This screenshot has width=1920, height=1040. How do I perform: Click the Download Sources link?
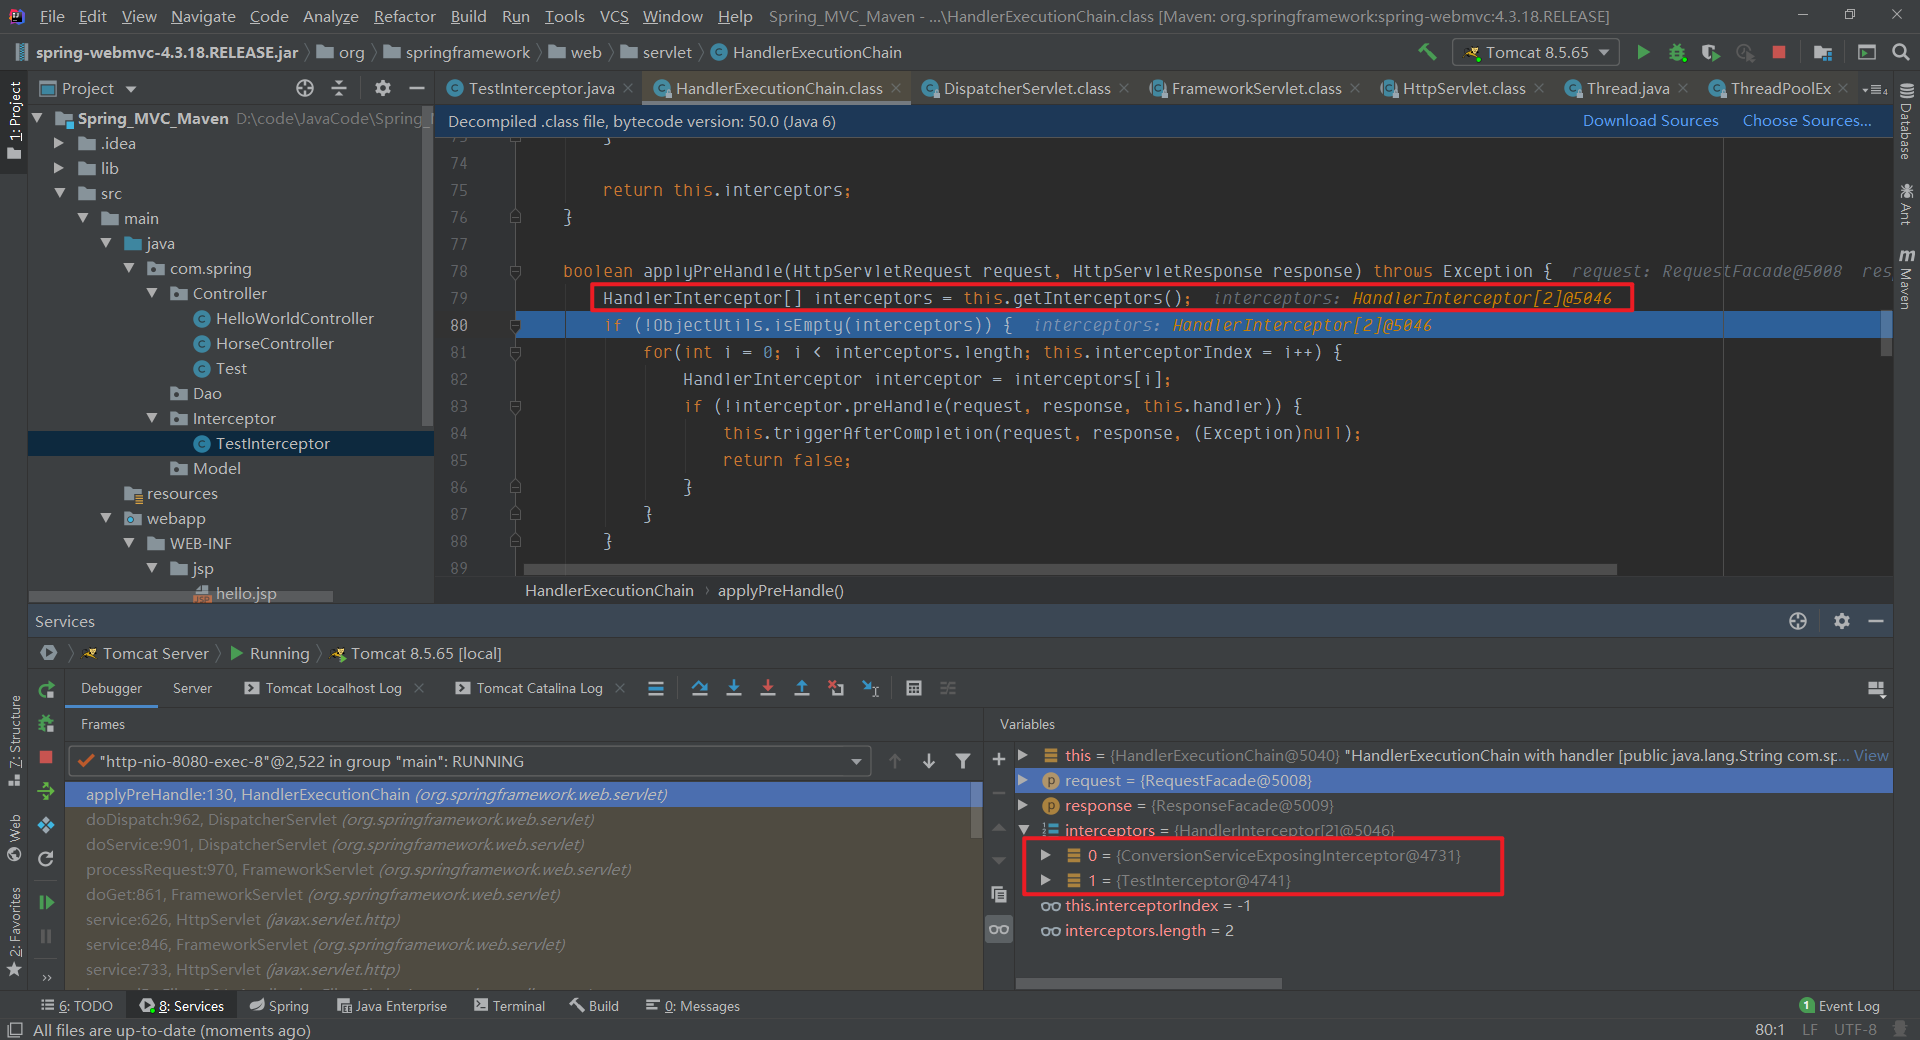tap(1650, 121)
